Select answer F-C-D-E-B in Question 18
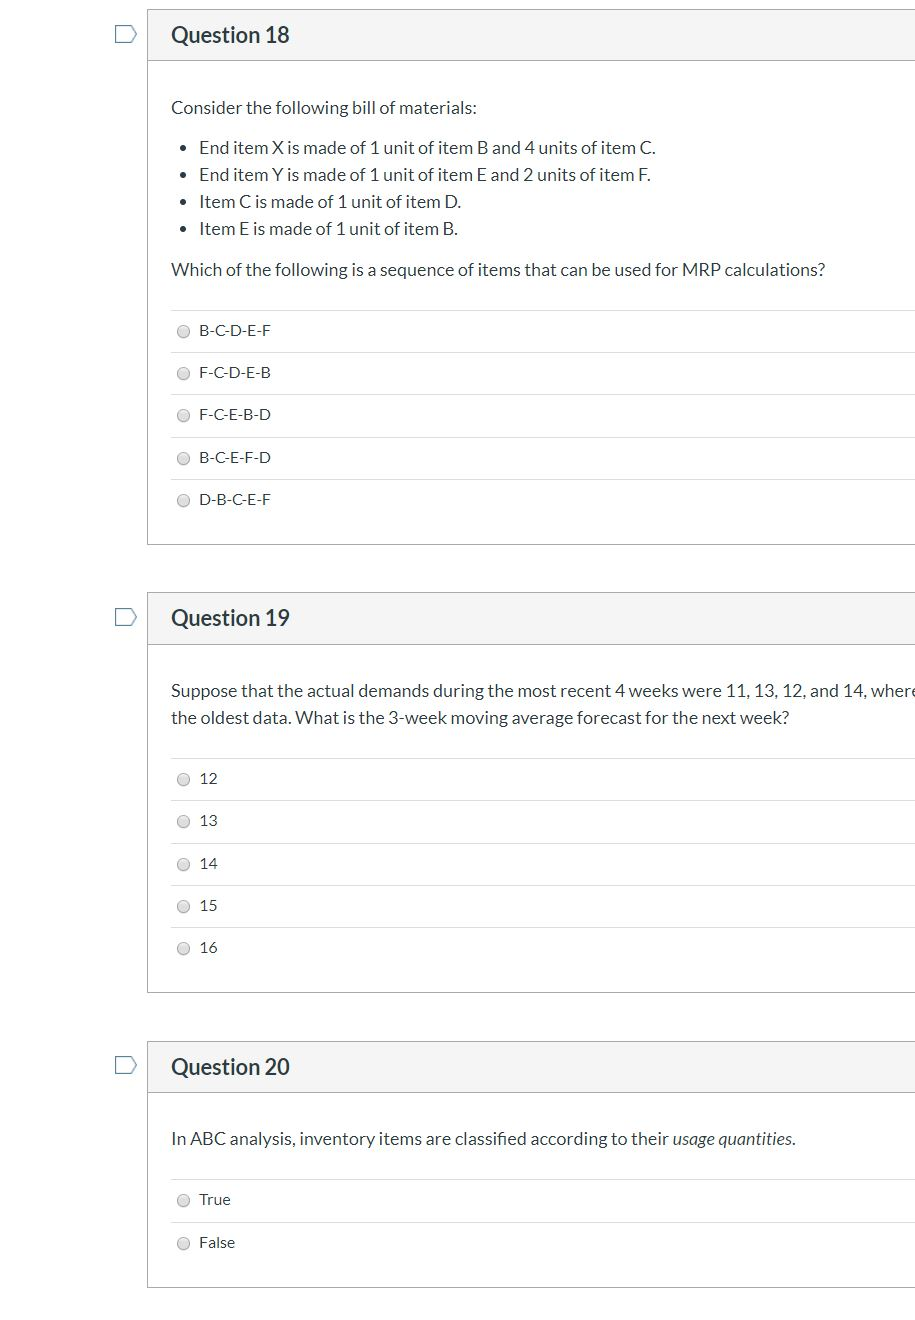The height and width of the screenshot is (1320, 915). point(183,372)
